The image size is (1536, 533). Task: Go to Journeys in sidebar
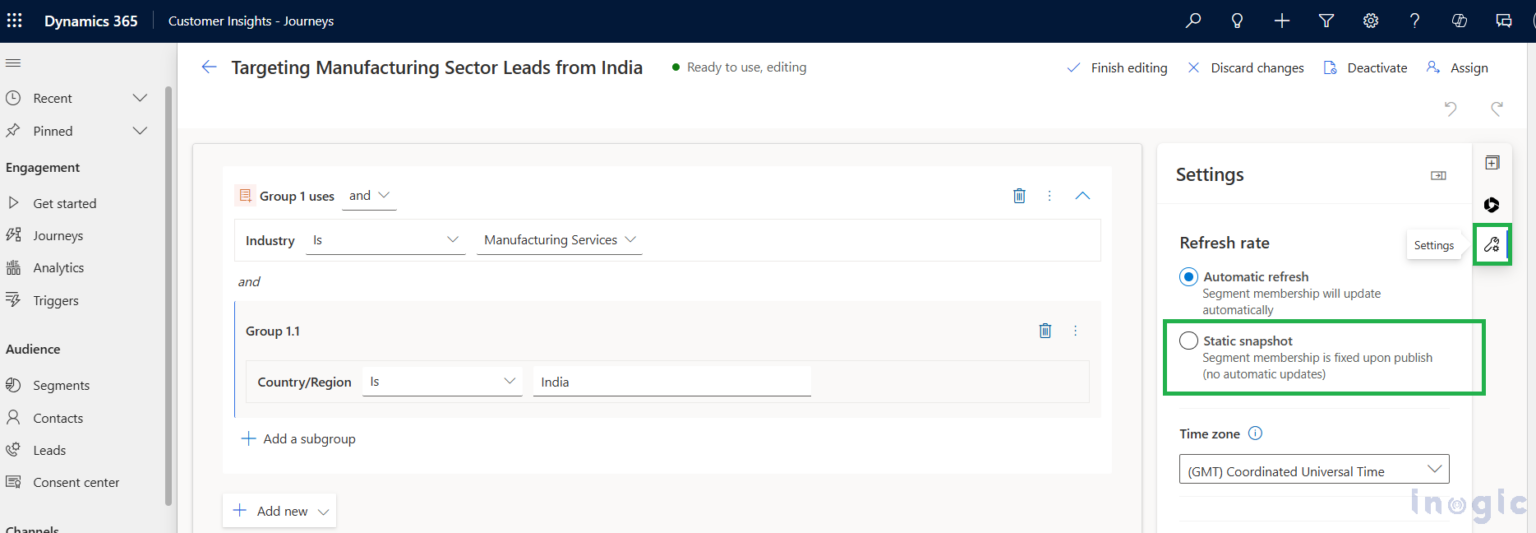57,236
